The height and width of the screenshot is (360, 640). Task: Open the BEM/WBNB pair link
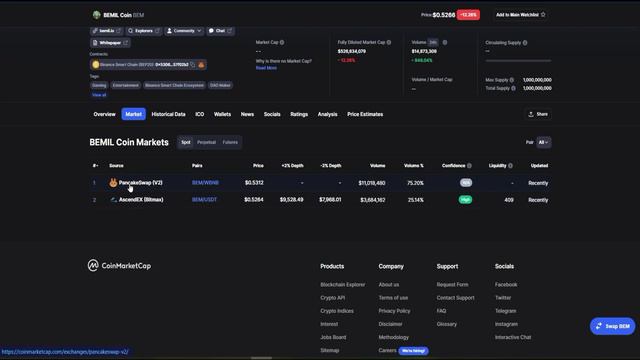(x=205, y=183)
